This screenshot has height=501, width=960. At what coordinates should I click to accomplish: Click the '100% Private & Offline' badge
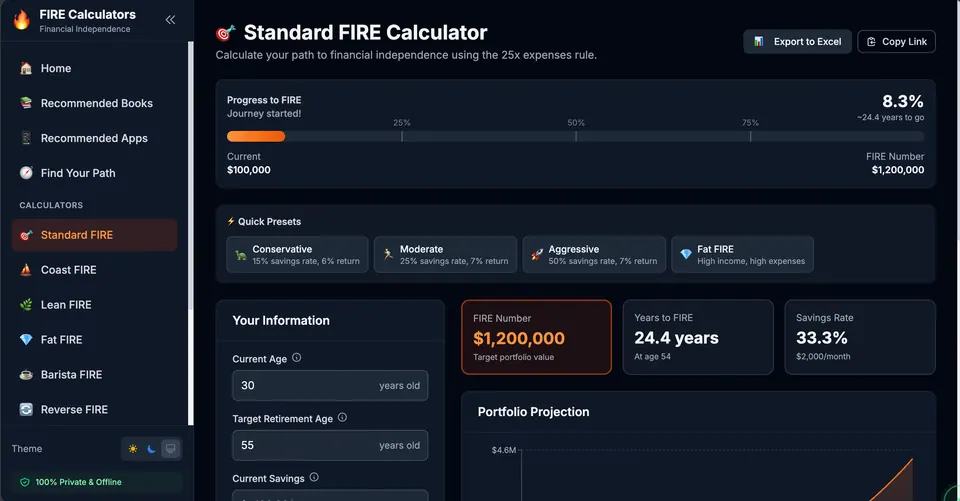(x=97, y=482)
